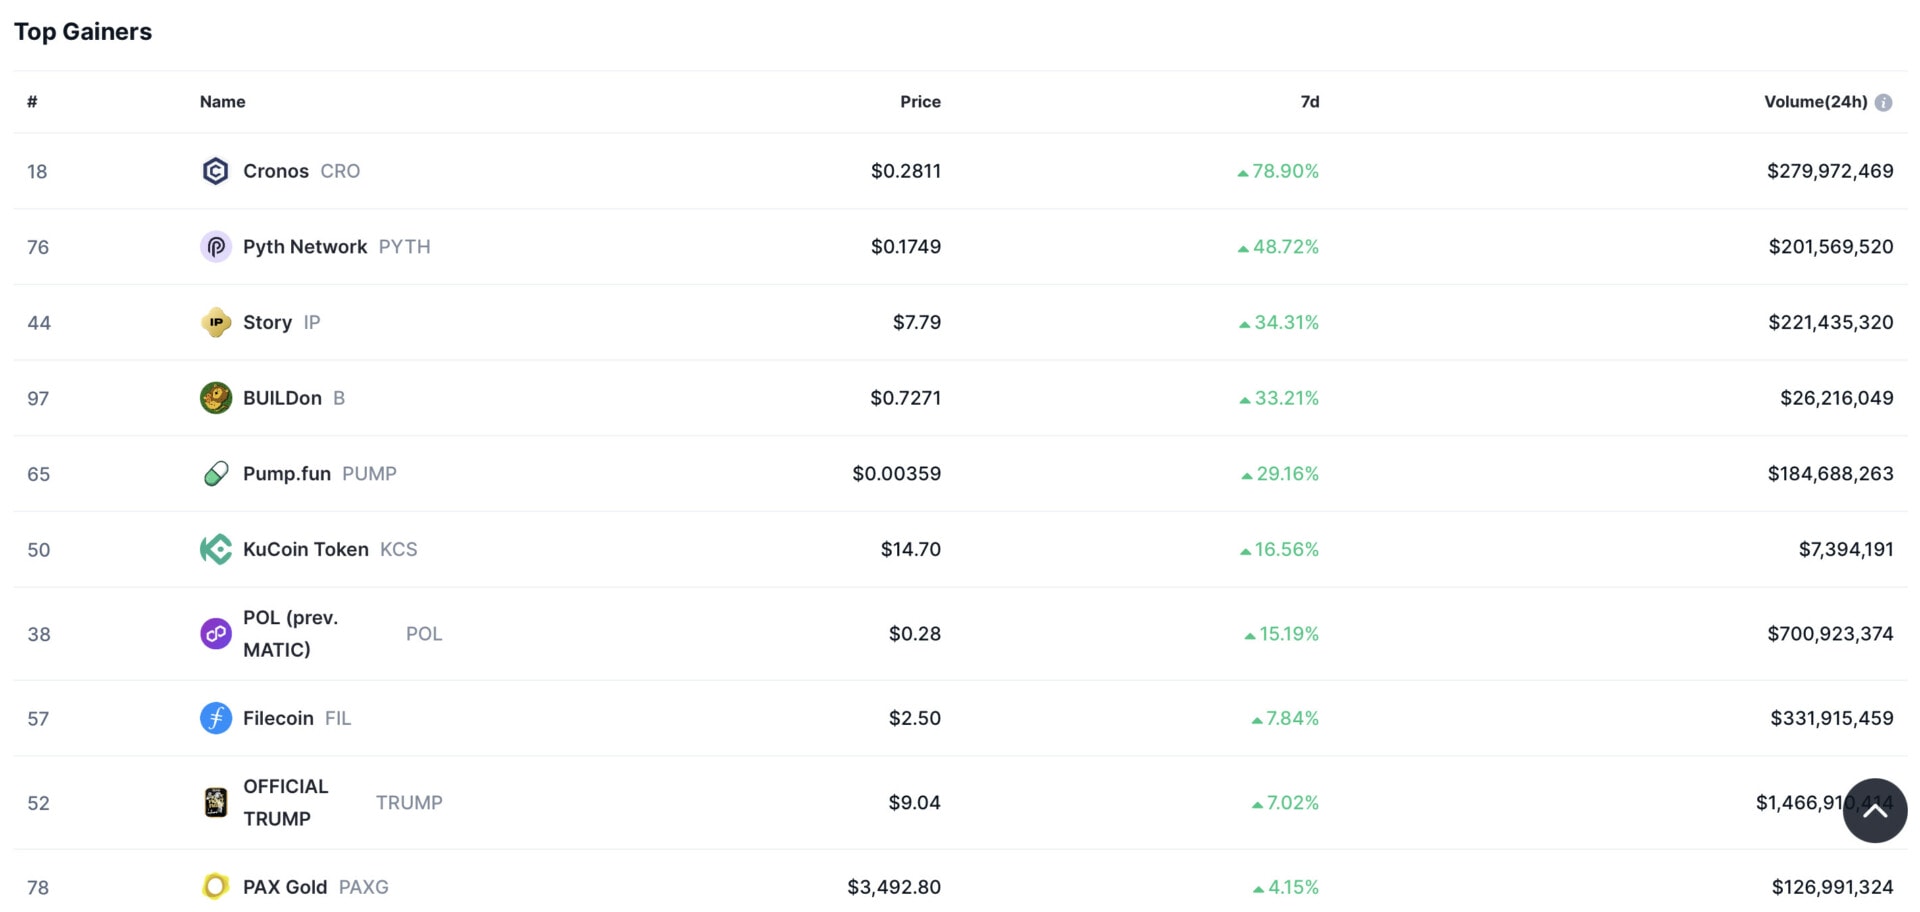The height and width of the screenshot is (912, 1920).
Task: Click the Volume(24h) info icon
Action: [x=1883, y=102]
